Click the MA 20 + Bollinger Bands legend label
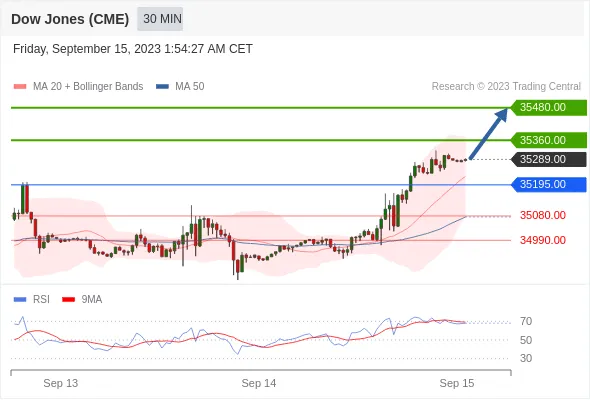The image size is (590, 400). tap(88, 87)
